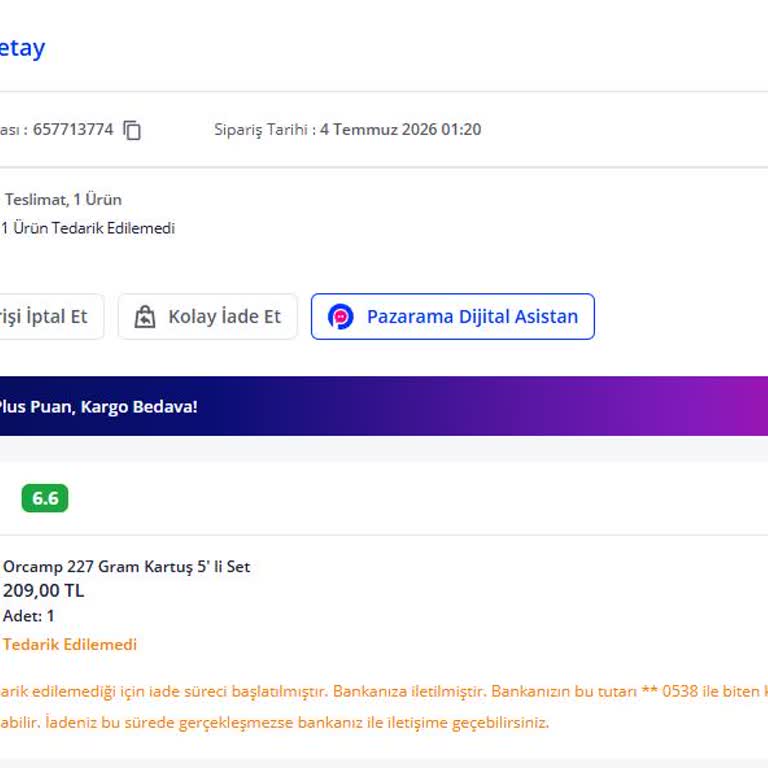Click the orange Tedarik Edilemedi product status

(70, 645)
